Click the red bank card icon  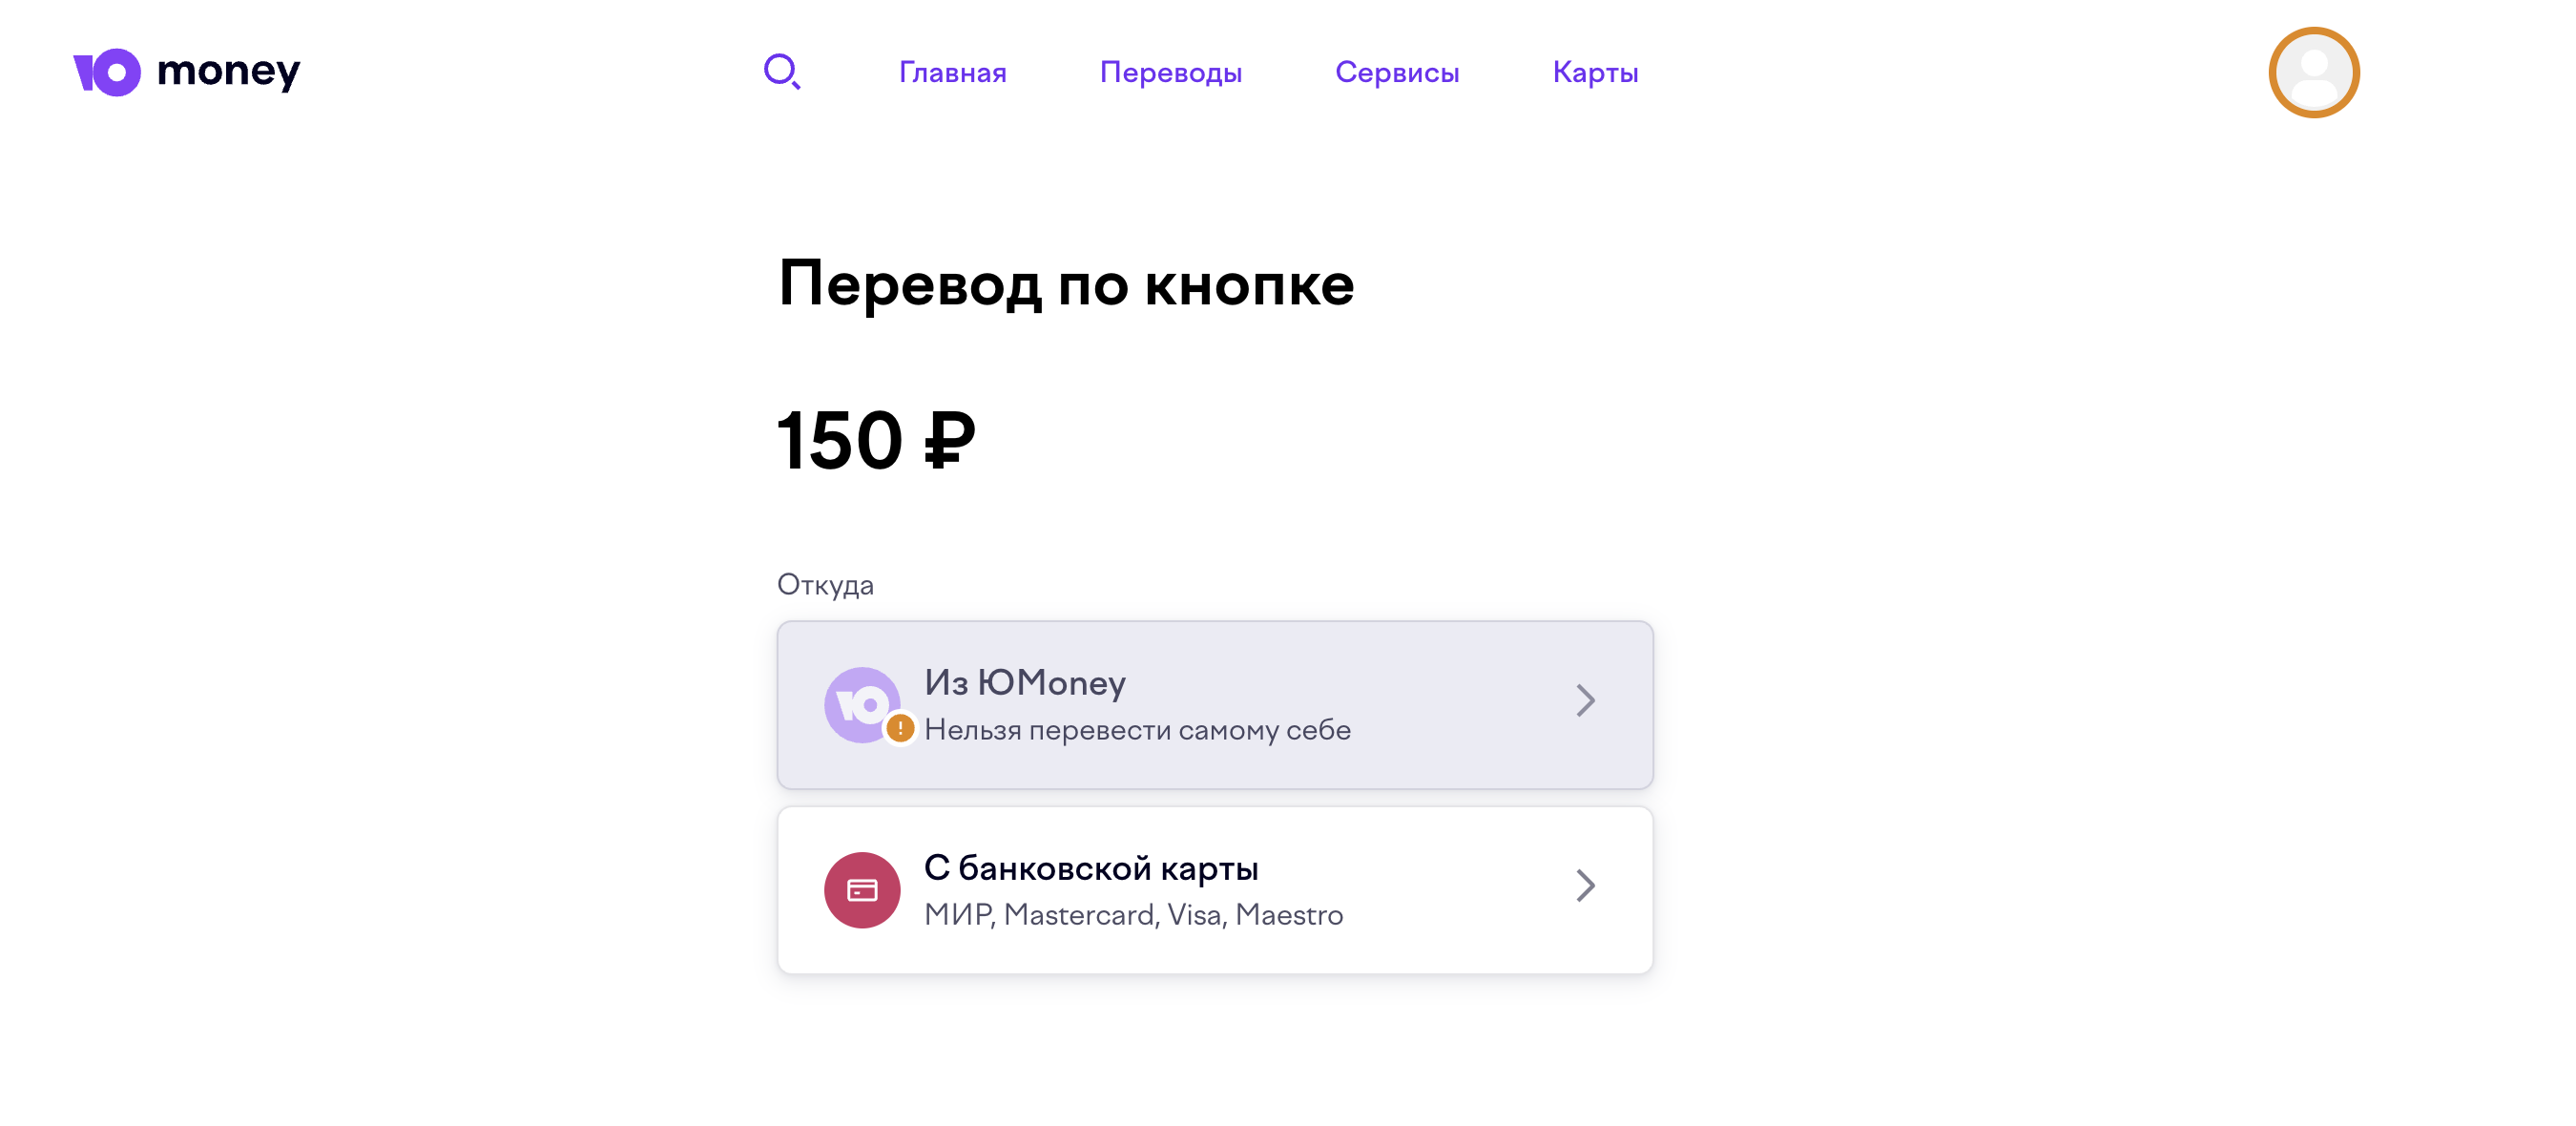pos(861,889)
